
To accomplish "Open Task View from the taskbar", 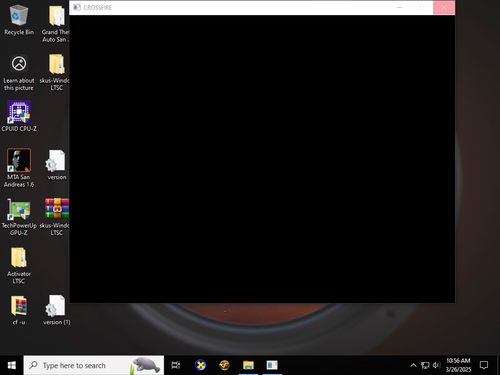I will [x=176, y=365].
